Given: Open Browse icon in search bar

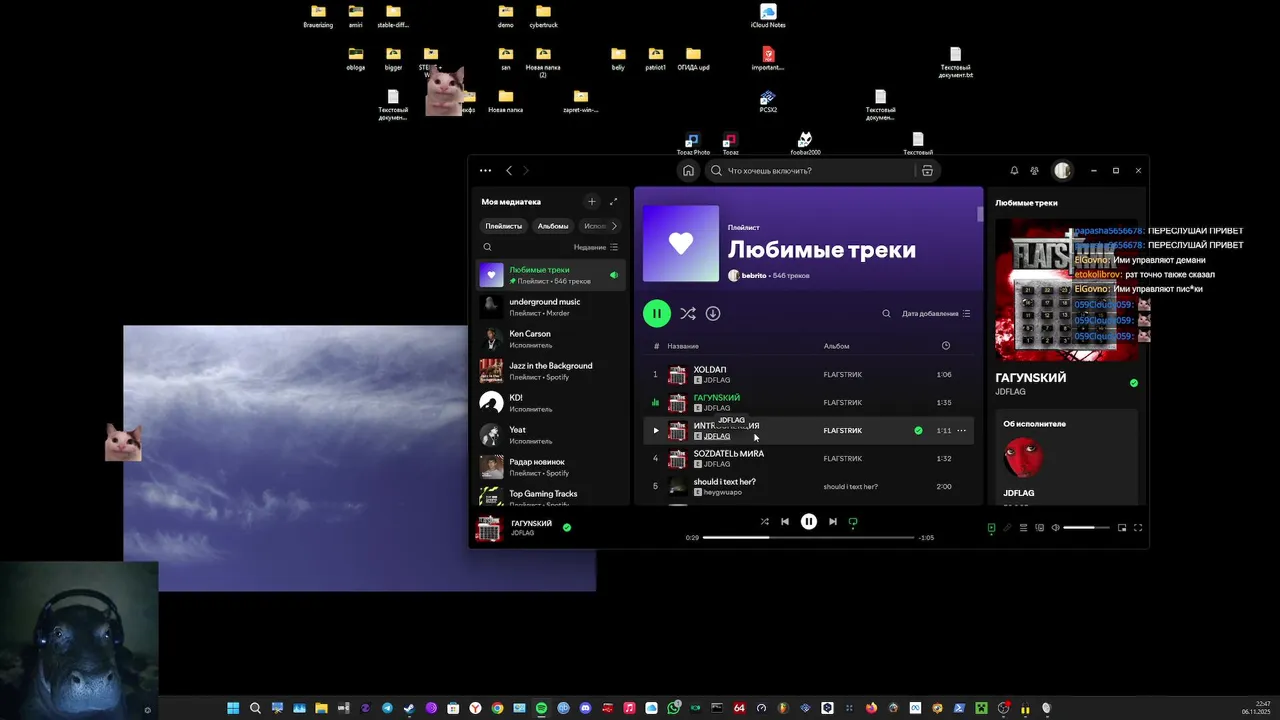Looking at the screenshot, I should tap(927, 171).
